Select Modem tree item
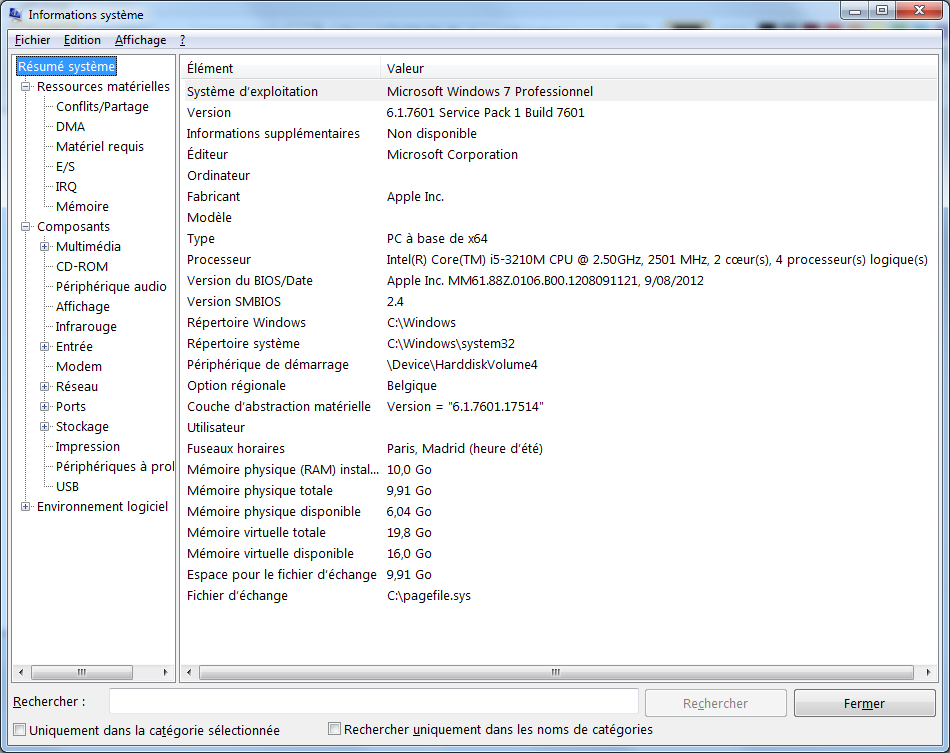 (x=79, y=367)
